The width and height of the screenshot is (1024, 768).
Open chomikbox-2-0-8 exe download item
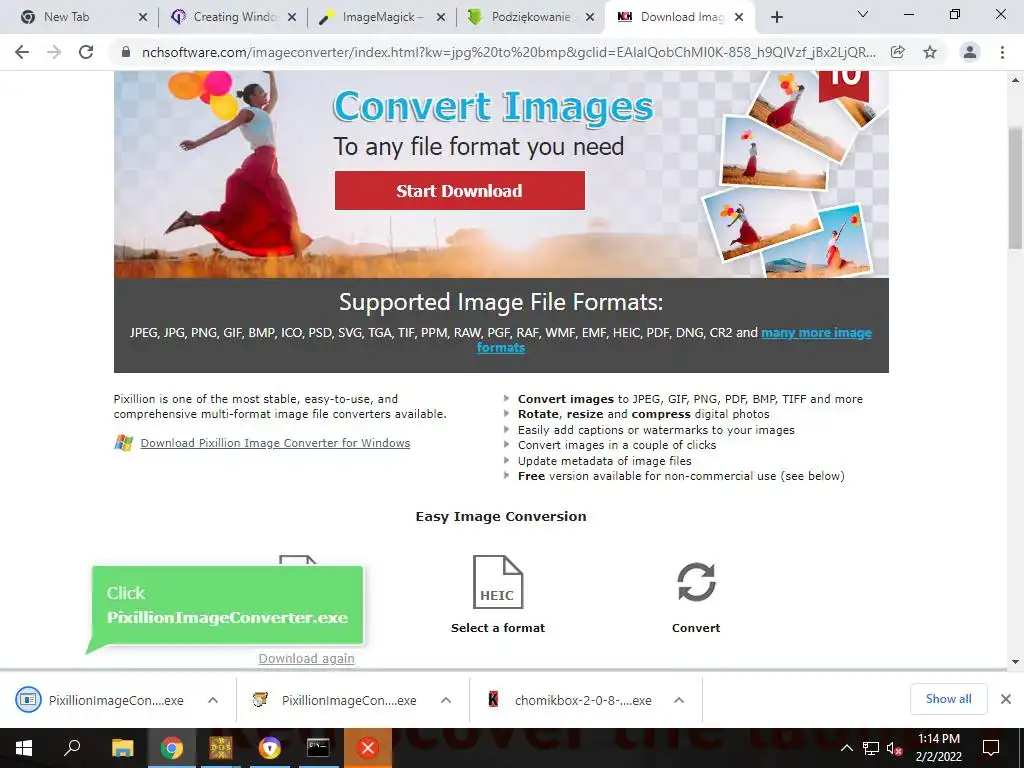pyautogui.click(x=570, y=700)
